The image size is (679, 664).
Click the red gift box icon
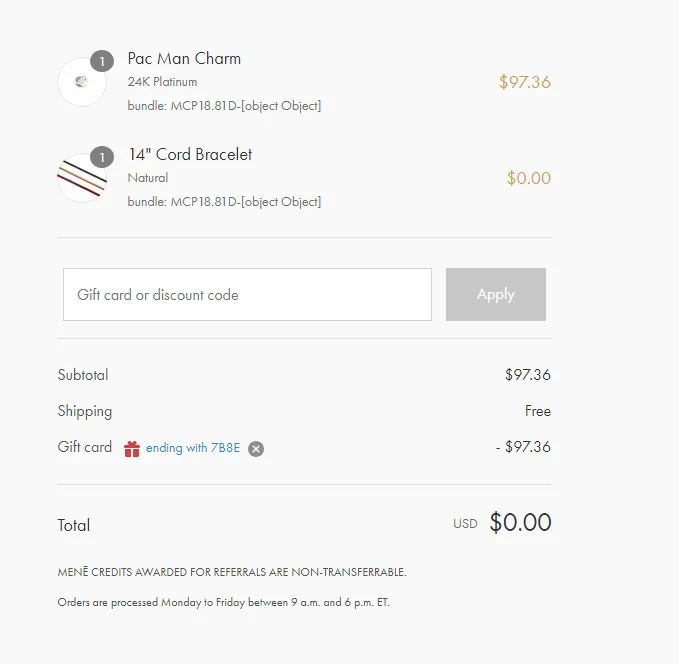click(132, 449)
